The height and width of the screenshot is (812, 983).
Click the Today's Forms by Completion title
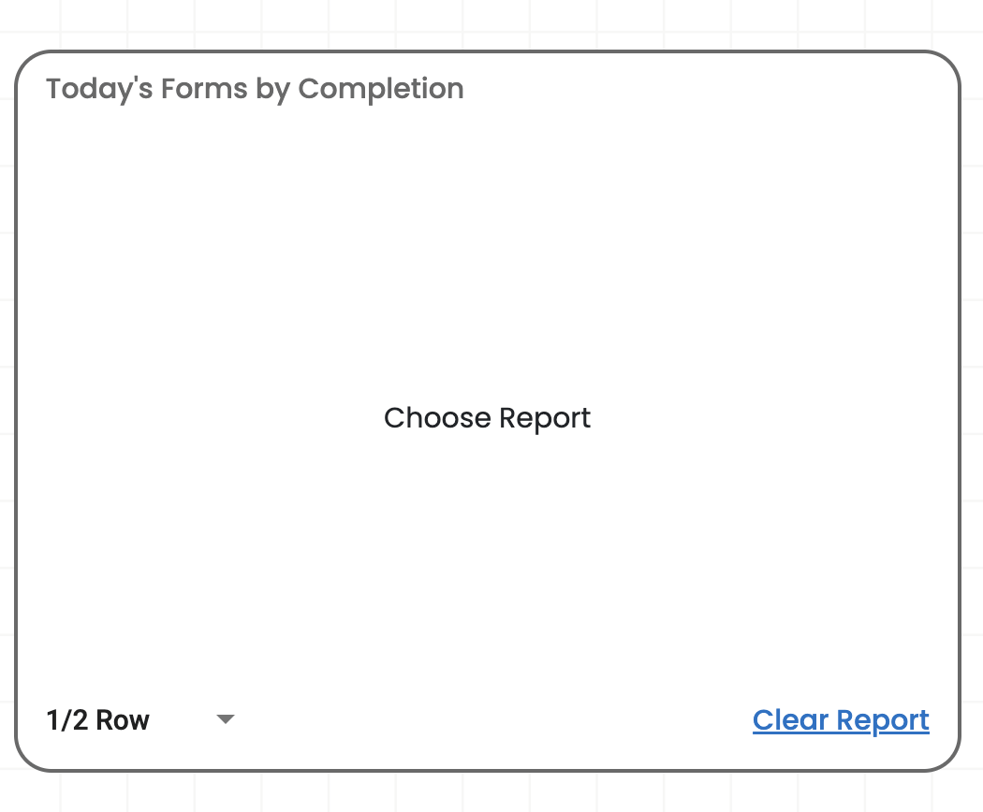pyautogui.click(x=255, y=89)
